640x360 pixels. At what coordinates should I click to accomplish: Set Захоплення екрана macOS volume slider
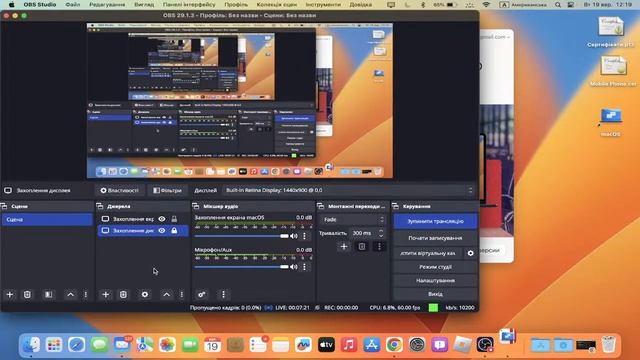(241, 236)
